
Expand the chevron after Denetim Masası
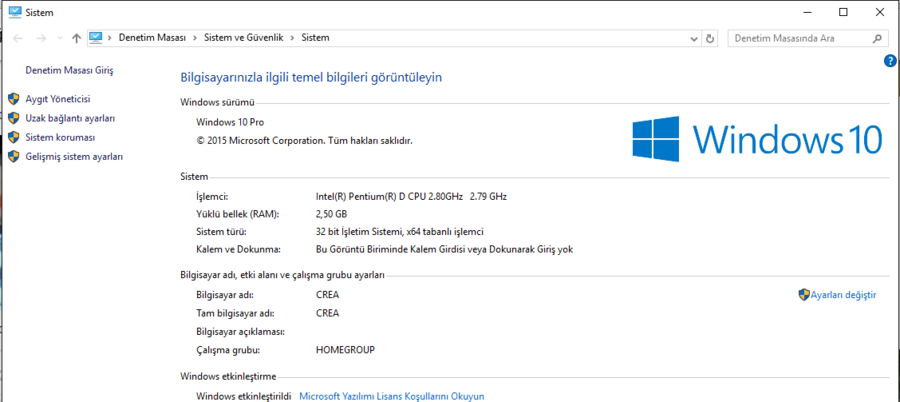pyautogui.click(x=195, y=38)
